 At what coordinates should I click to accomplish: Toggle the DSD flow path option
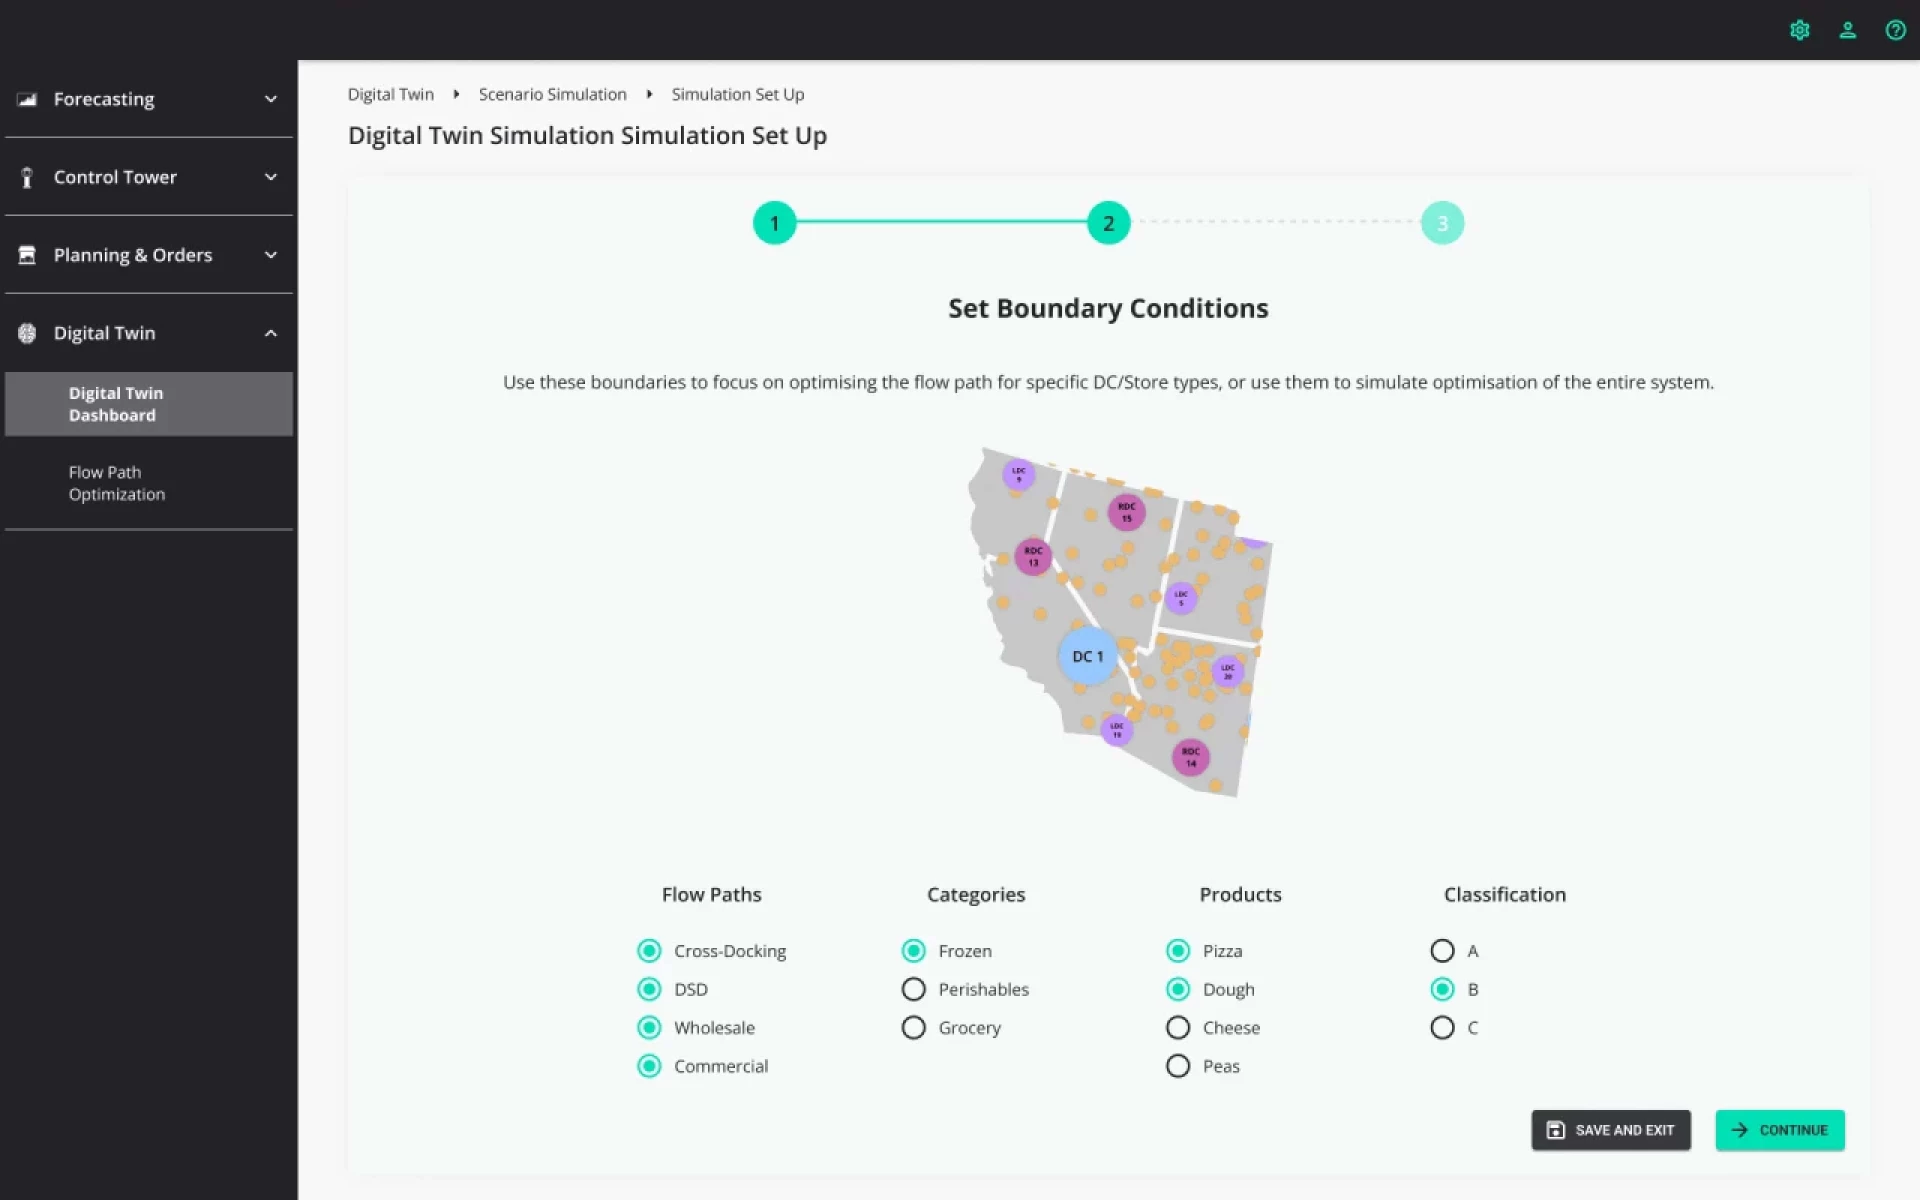click(x=649, y=989)
